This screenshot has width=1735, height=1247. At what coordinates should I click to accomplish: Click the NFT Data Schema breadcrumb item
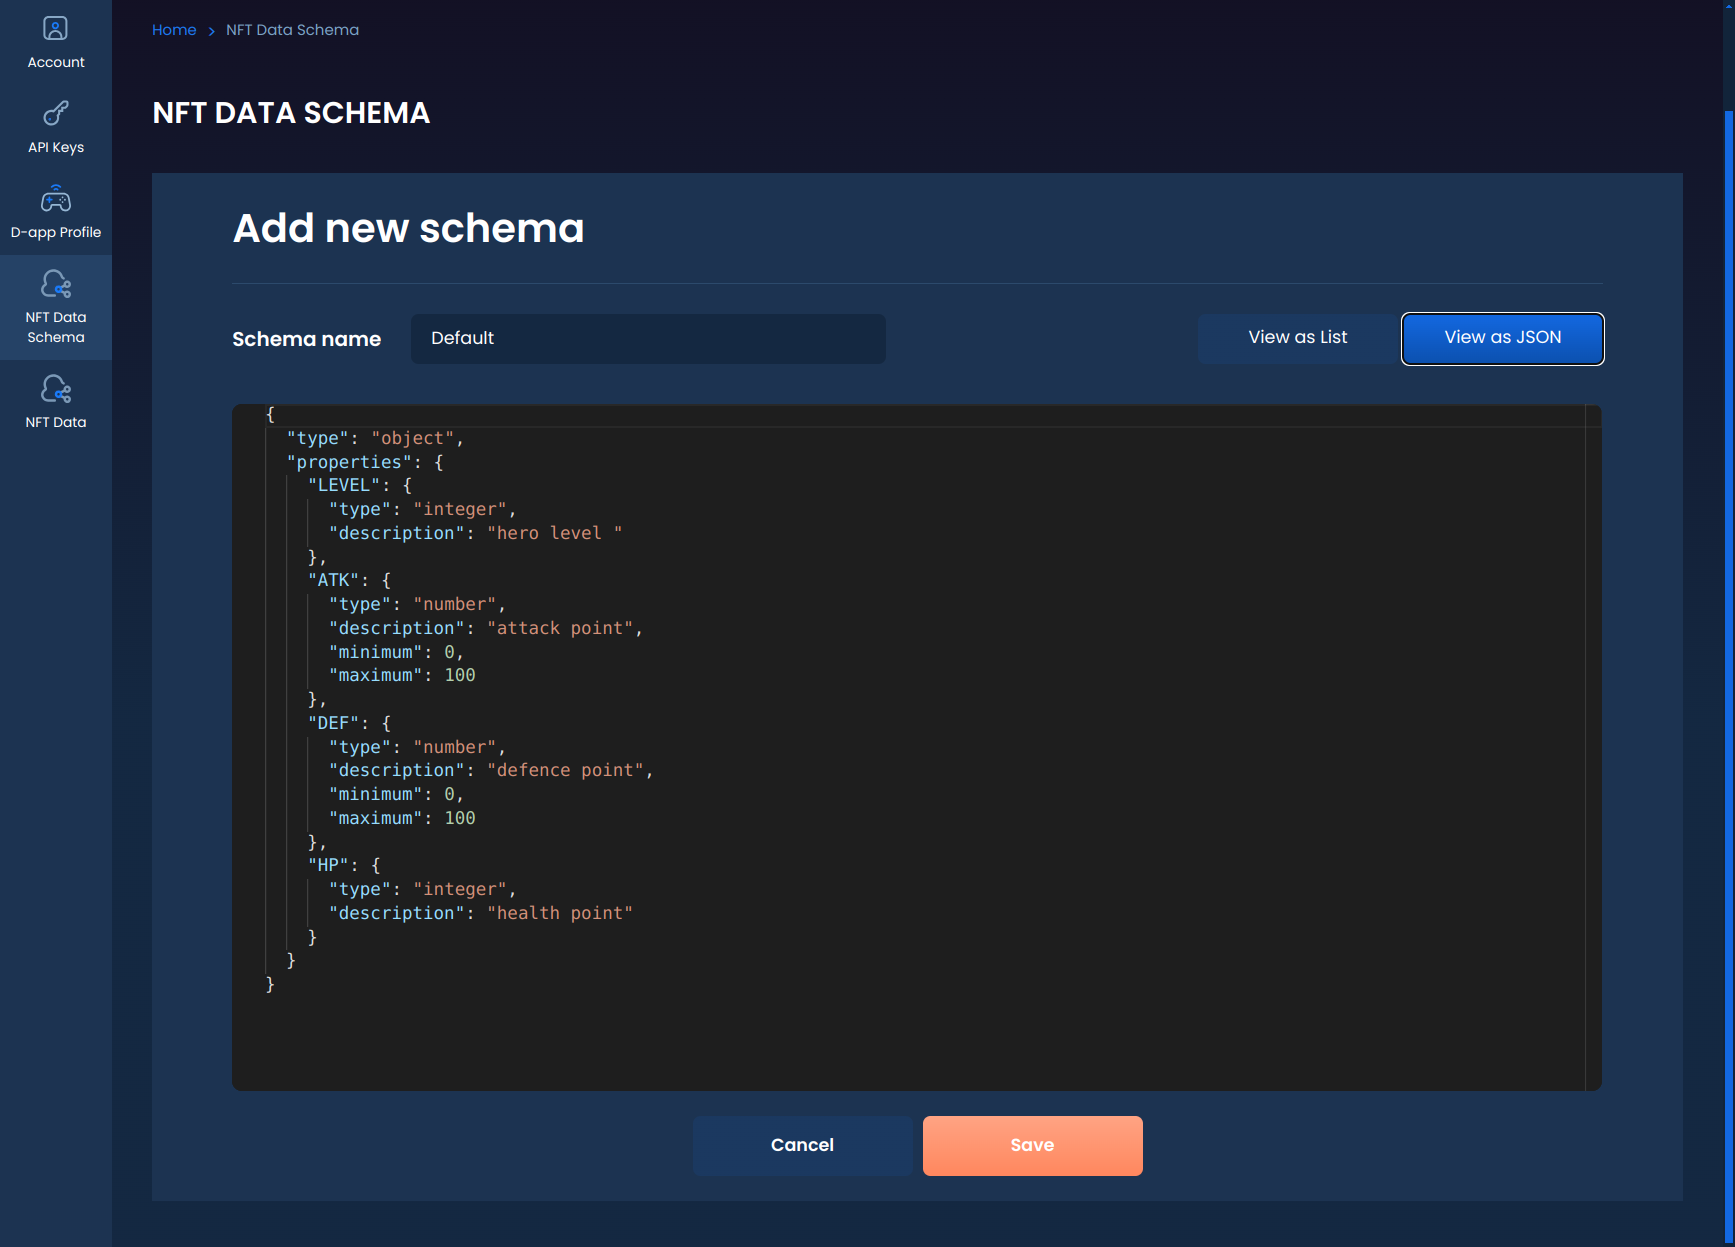tap(292, 30)
